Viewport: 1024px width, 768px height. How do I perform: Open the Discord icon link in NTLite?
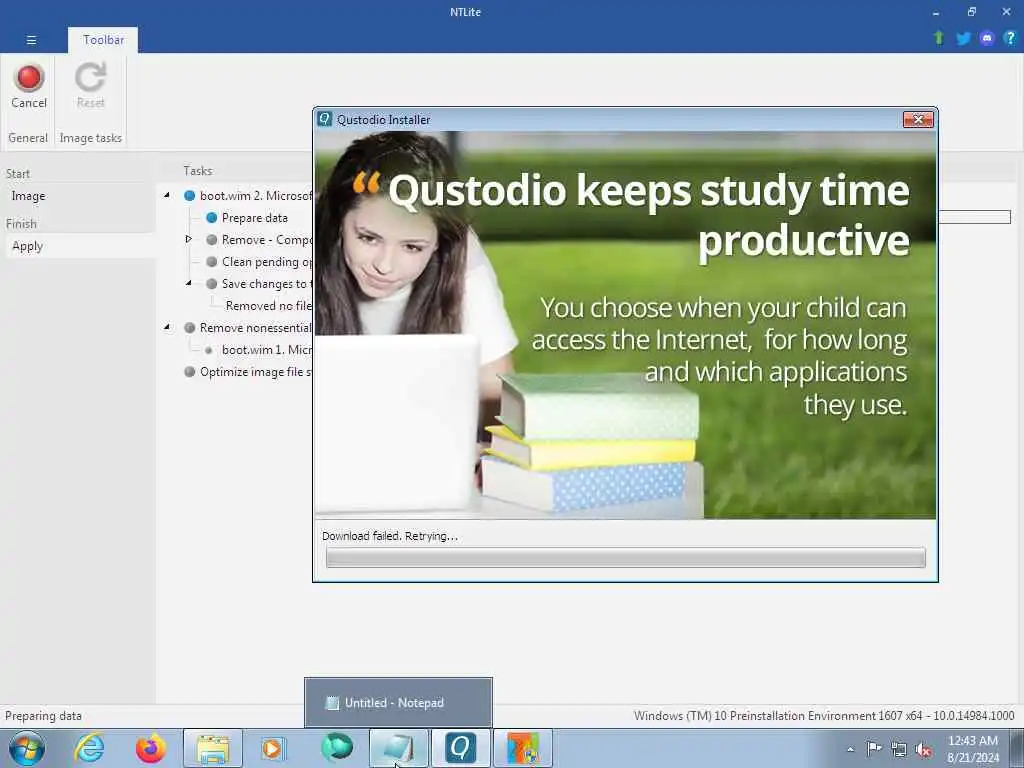(x=987, y=39)
